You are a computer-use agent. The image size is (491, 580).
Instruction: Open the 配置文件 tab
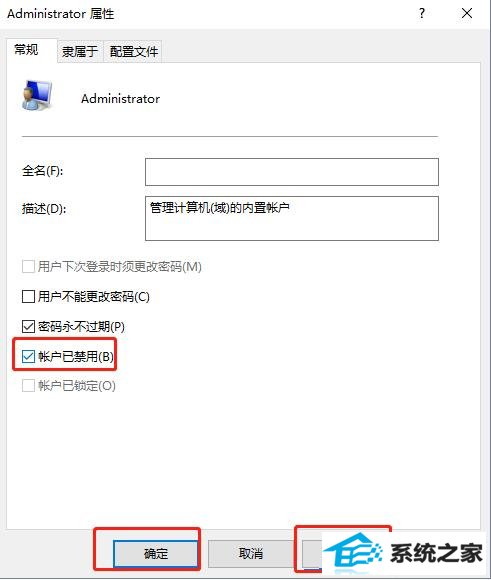[134, 51]
